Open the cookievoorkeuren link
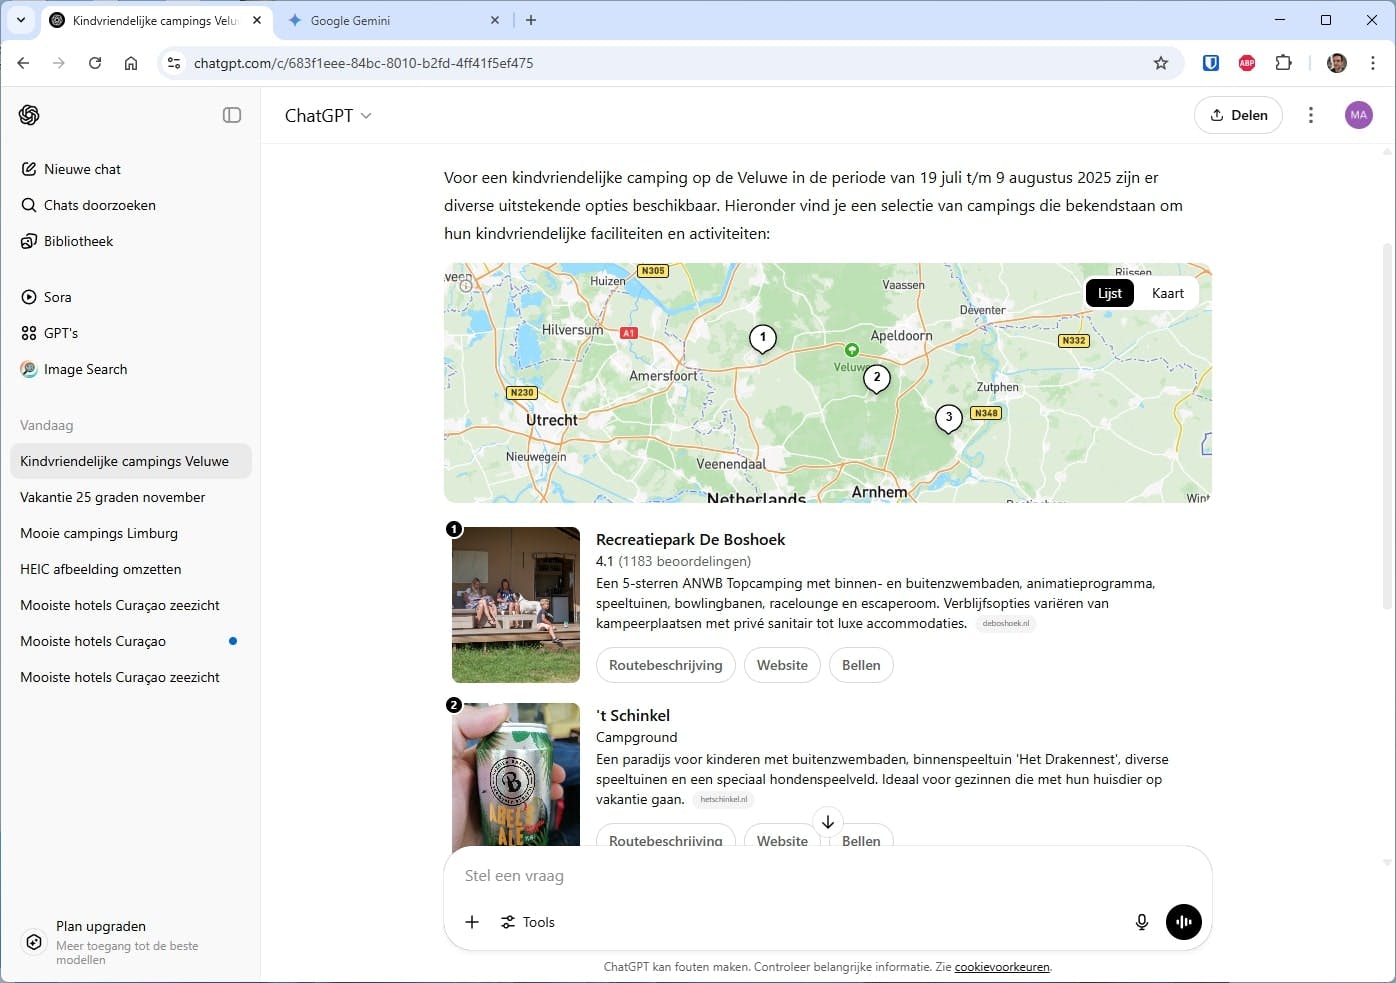 click(x=1002, y=967)
